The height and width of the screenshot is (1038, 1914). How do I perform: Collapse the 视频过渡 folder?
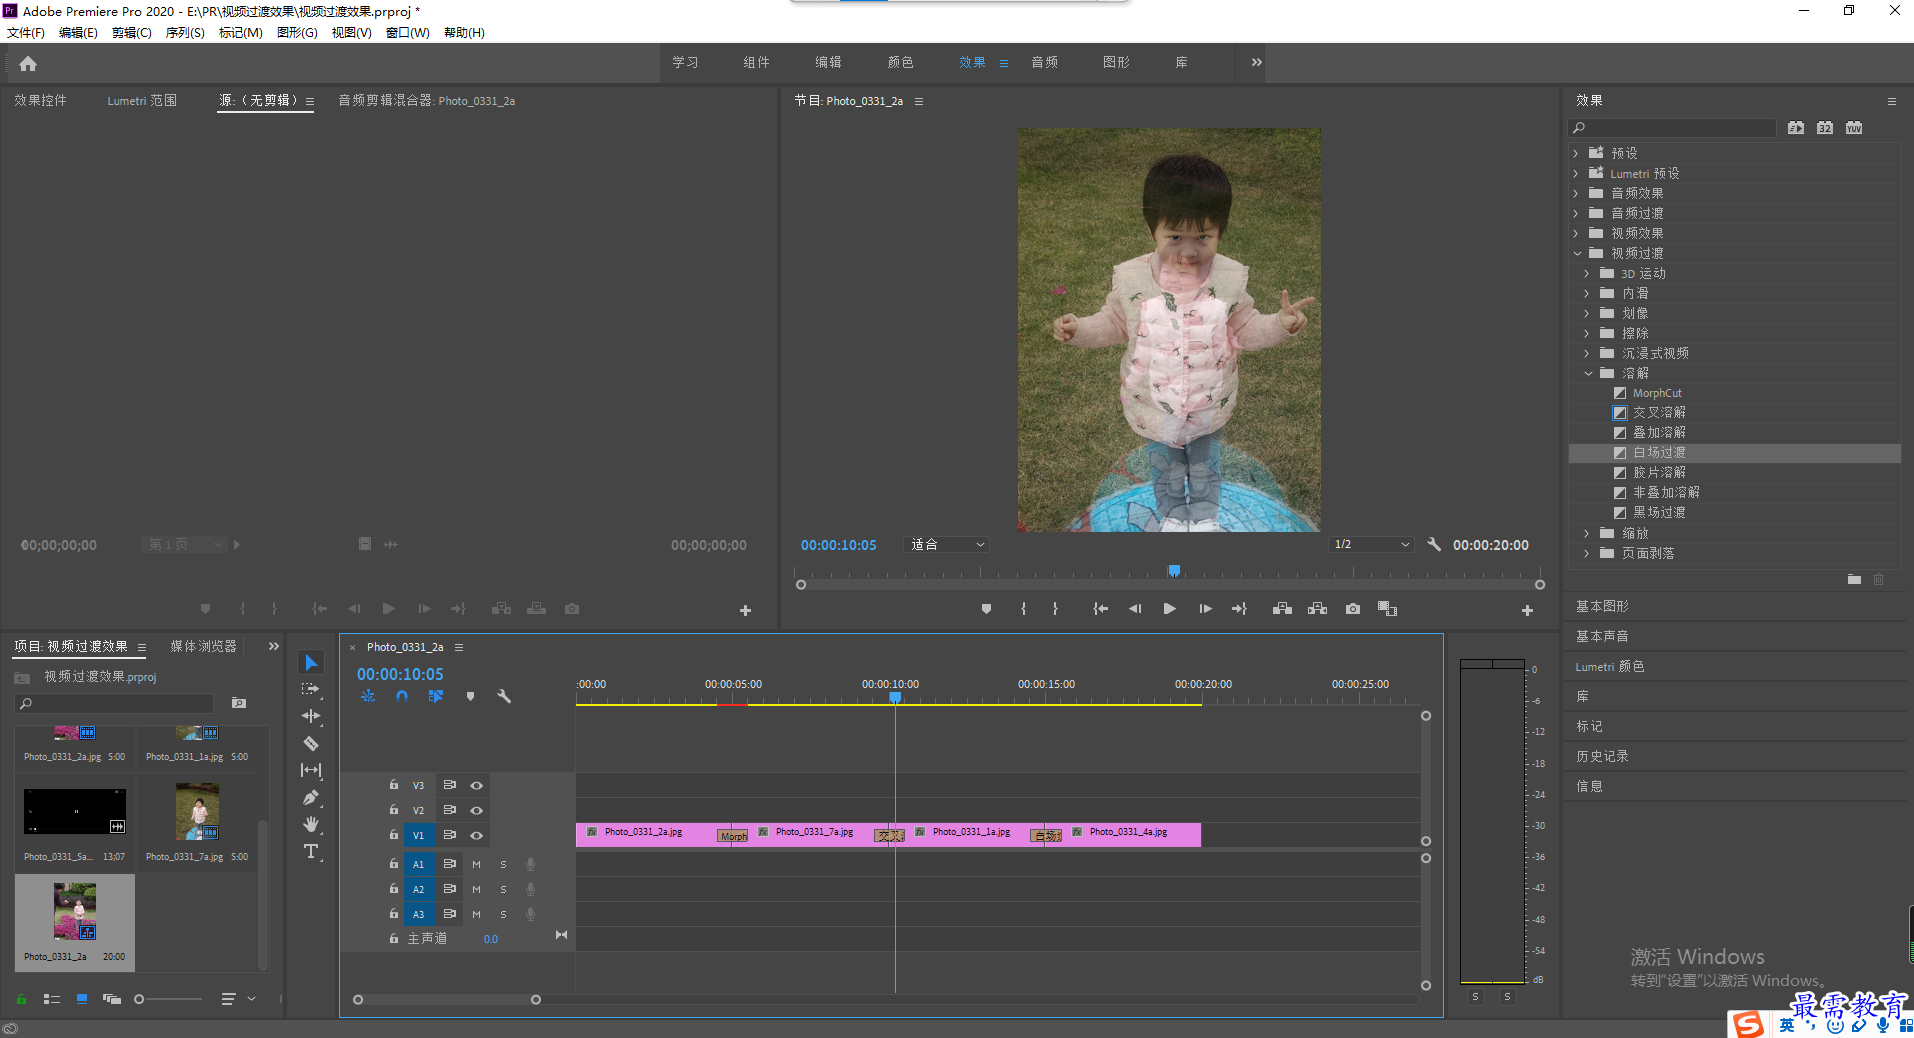coord(1577,253)
